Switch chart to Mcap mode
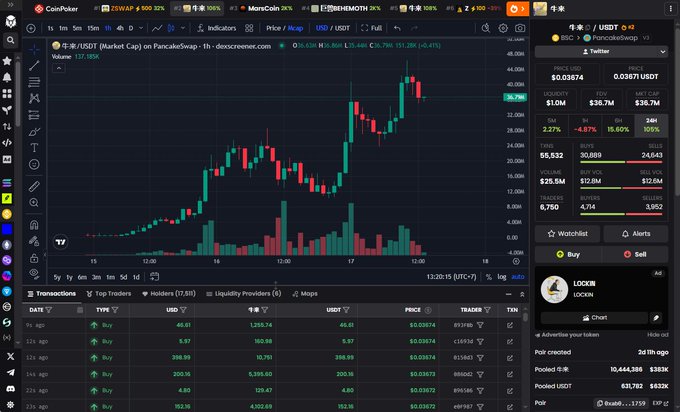 (x=295, y=28)
